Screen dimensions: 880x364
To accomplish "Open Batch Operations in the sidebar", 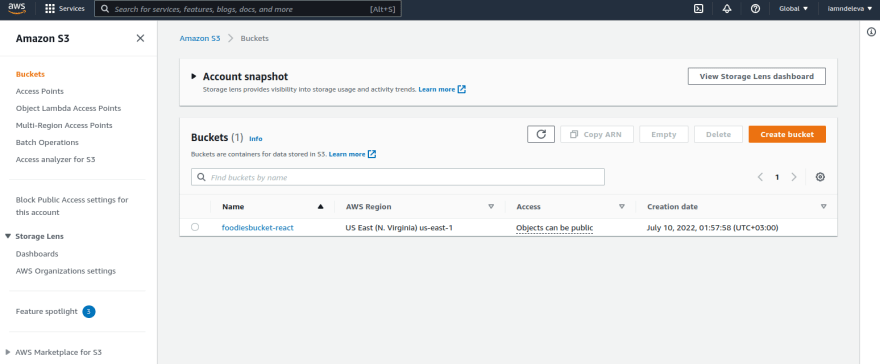I will (47, 142).
